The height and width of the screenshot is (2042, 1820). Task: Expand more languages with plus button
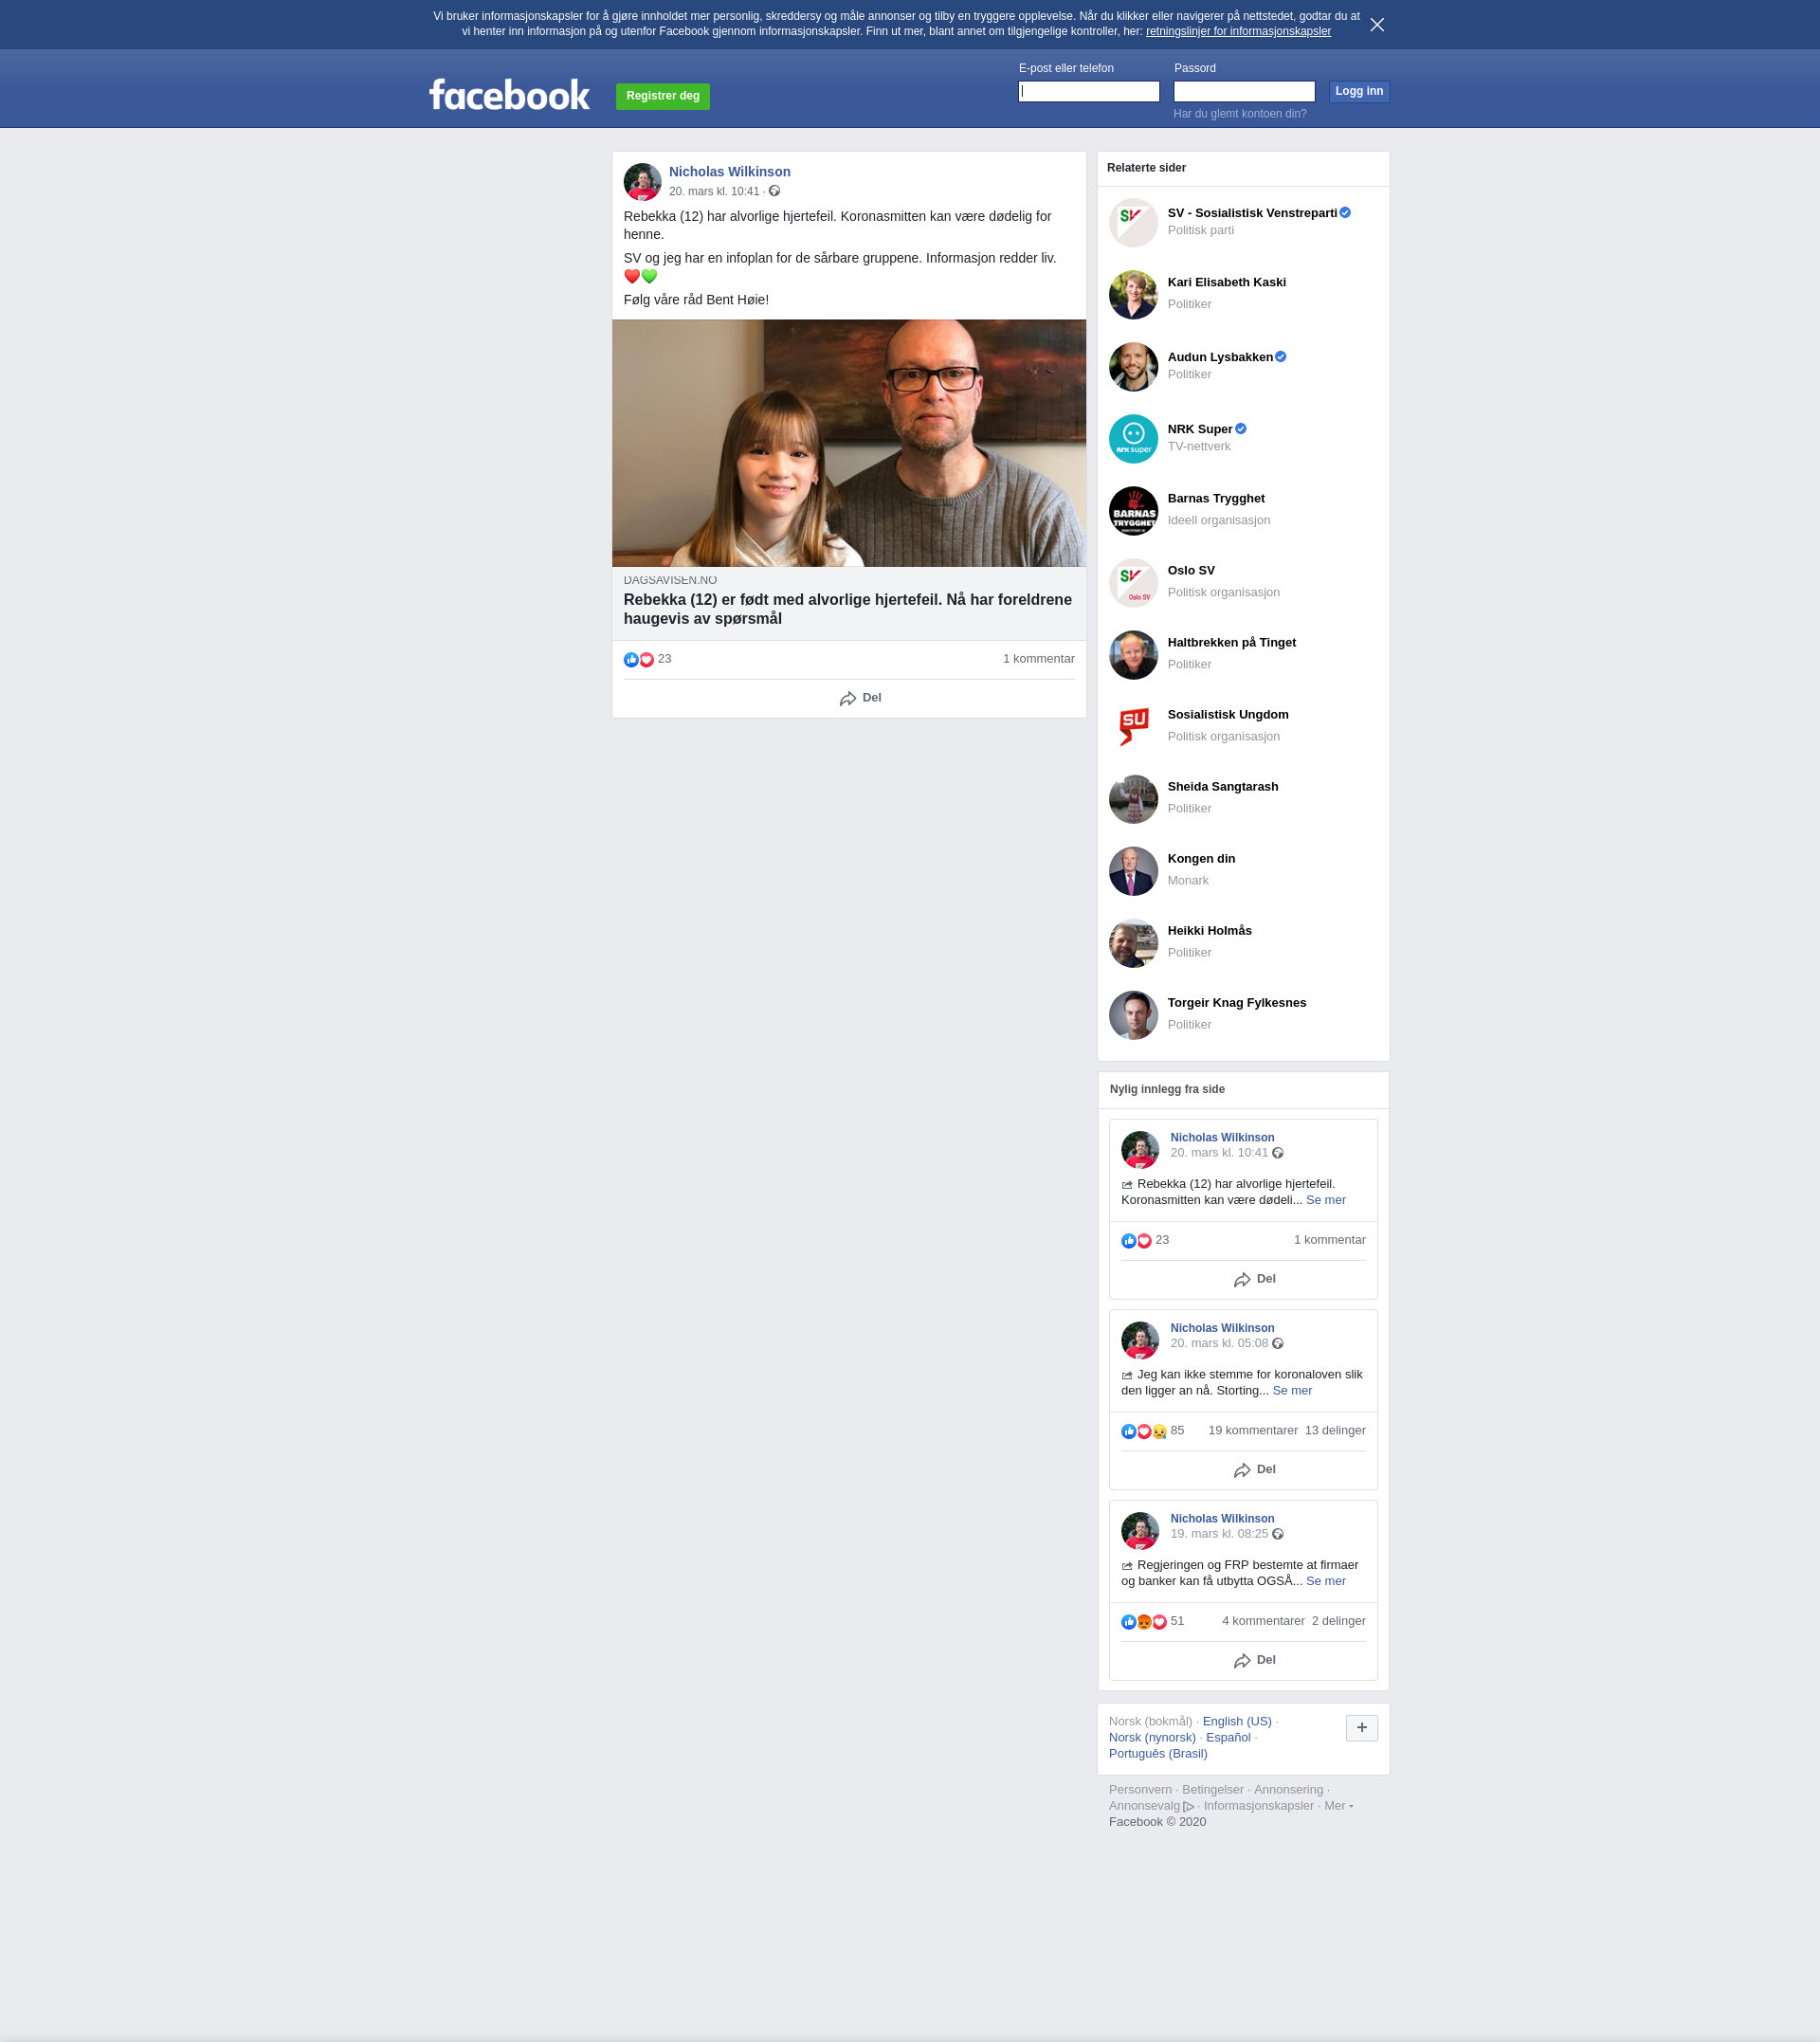click(x=1361, y=1728)
